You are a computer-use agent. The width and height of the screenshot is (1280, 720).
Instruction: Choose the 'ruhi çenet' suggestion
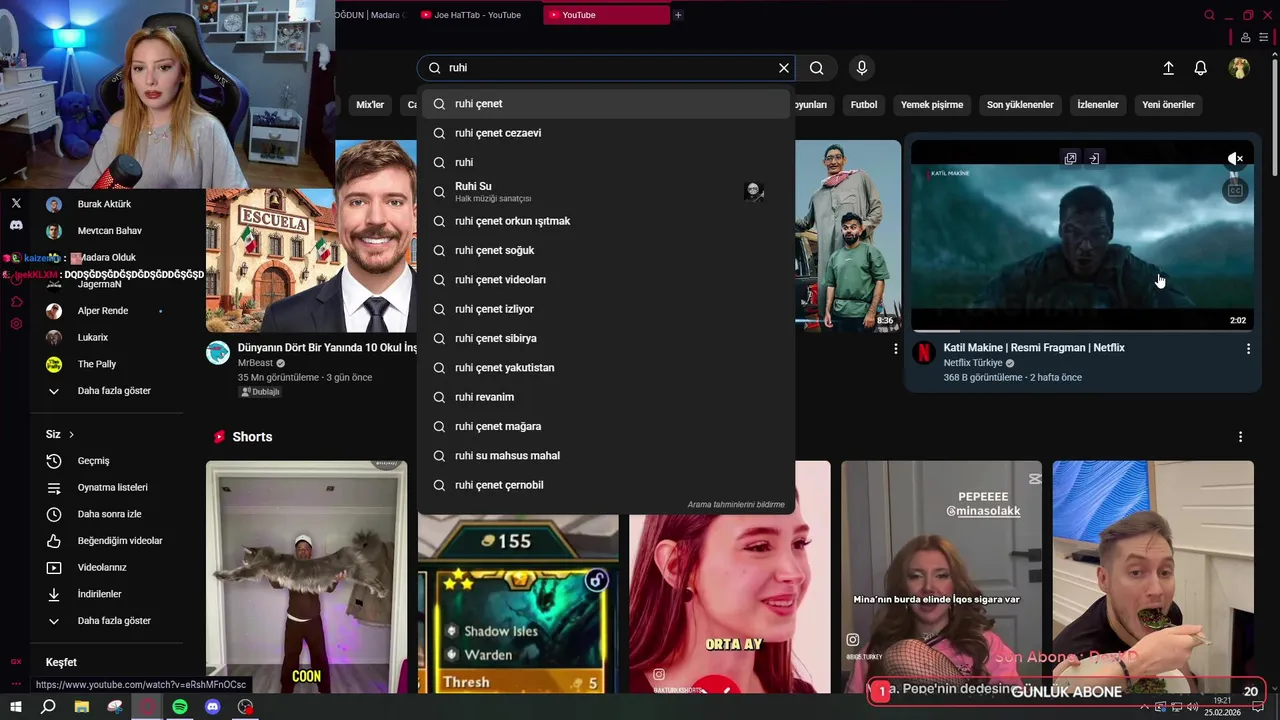[x=606, y=104]
